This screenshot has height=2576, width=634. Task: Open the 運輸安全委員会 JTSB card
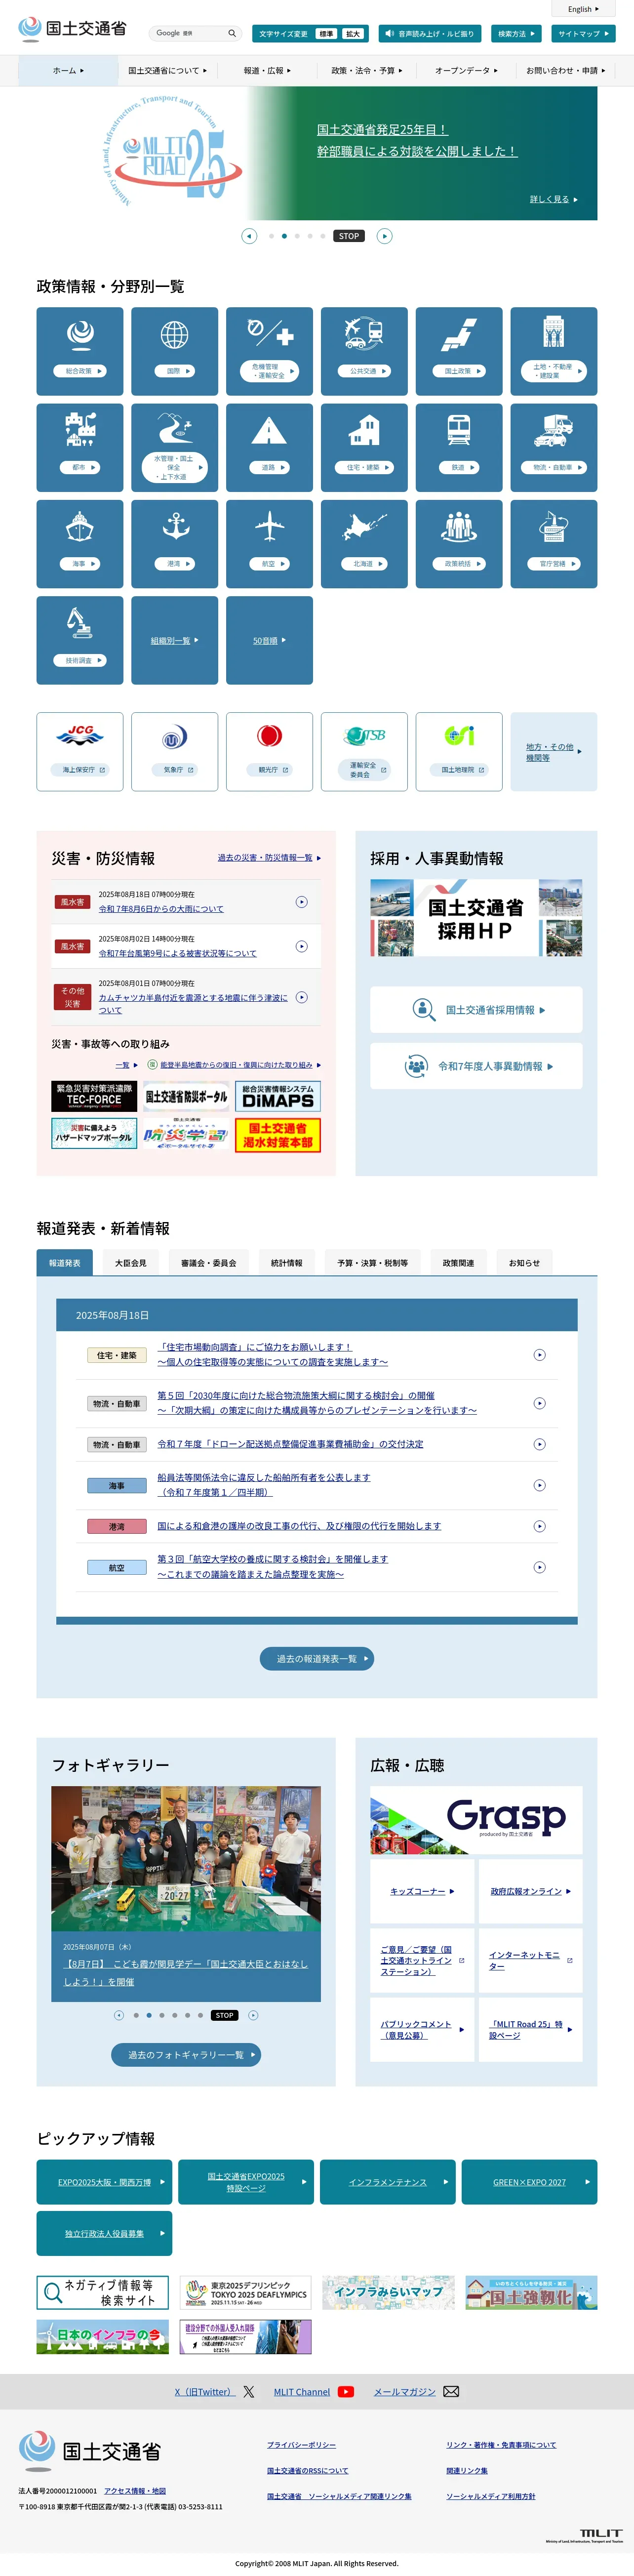point(364,752)
